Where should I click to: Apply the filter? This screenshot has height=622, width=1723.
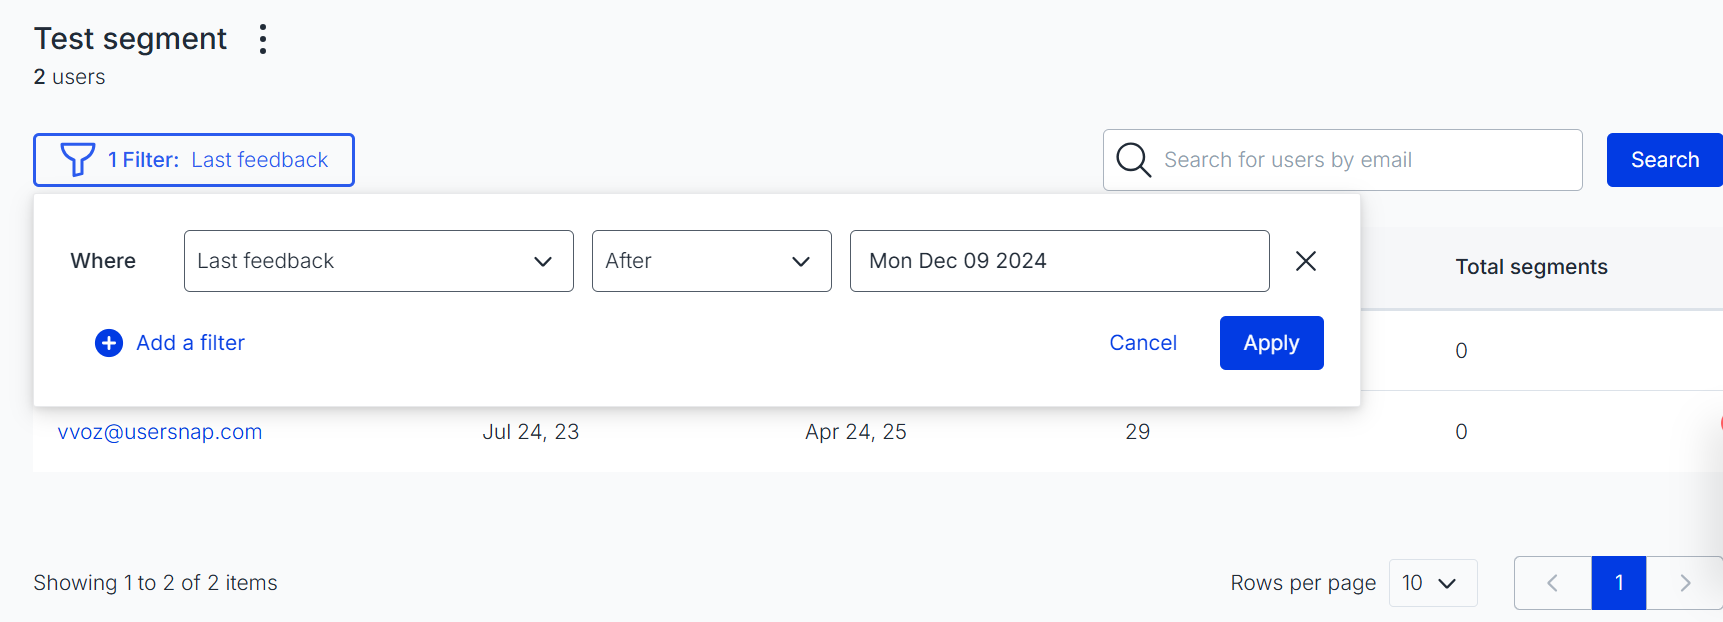pyautogui.click(x=1272, y=343)
